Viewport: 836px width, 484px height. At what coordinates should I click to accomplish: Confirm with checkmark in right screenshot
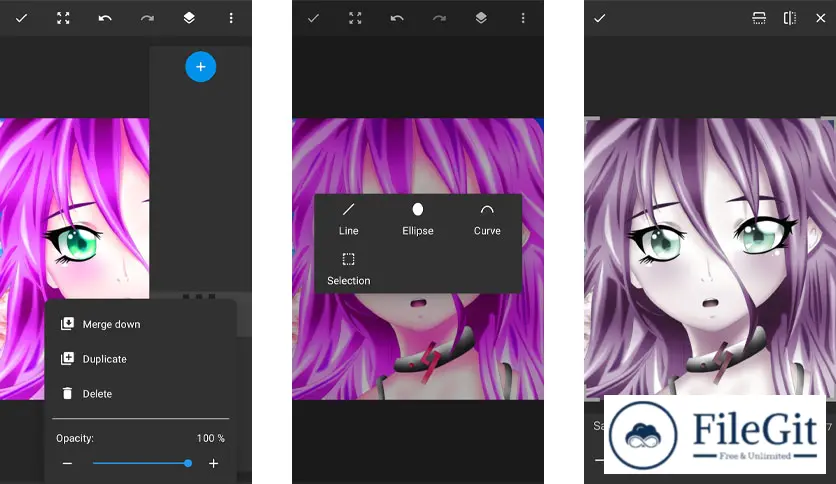click(x=600, y=18)
